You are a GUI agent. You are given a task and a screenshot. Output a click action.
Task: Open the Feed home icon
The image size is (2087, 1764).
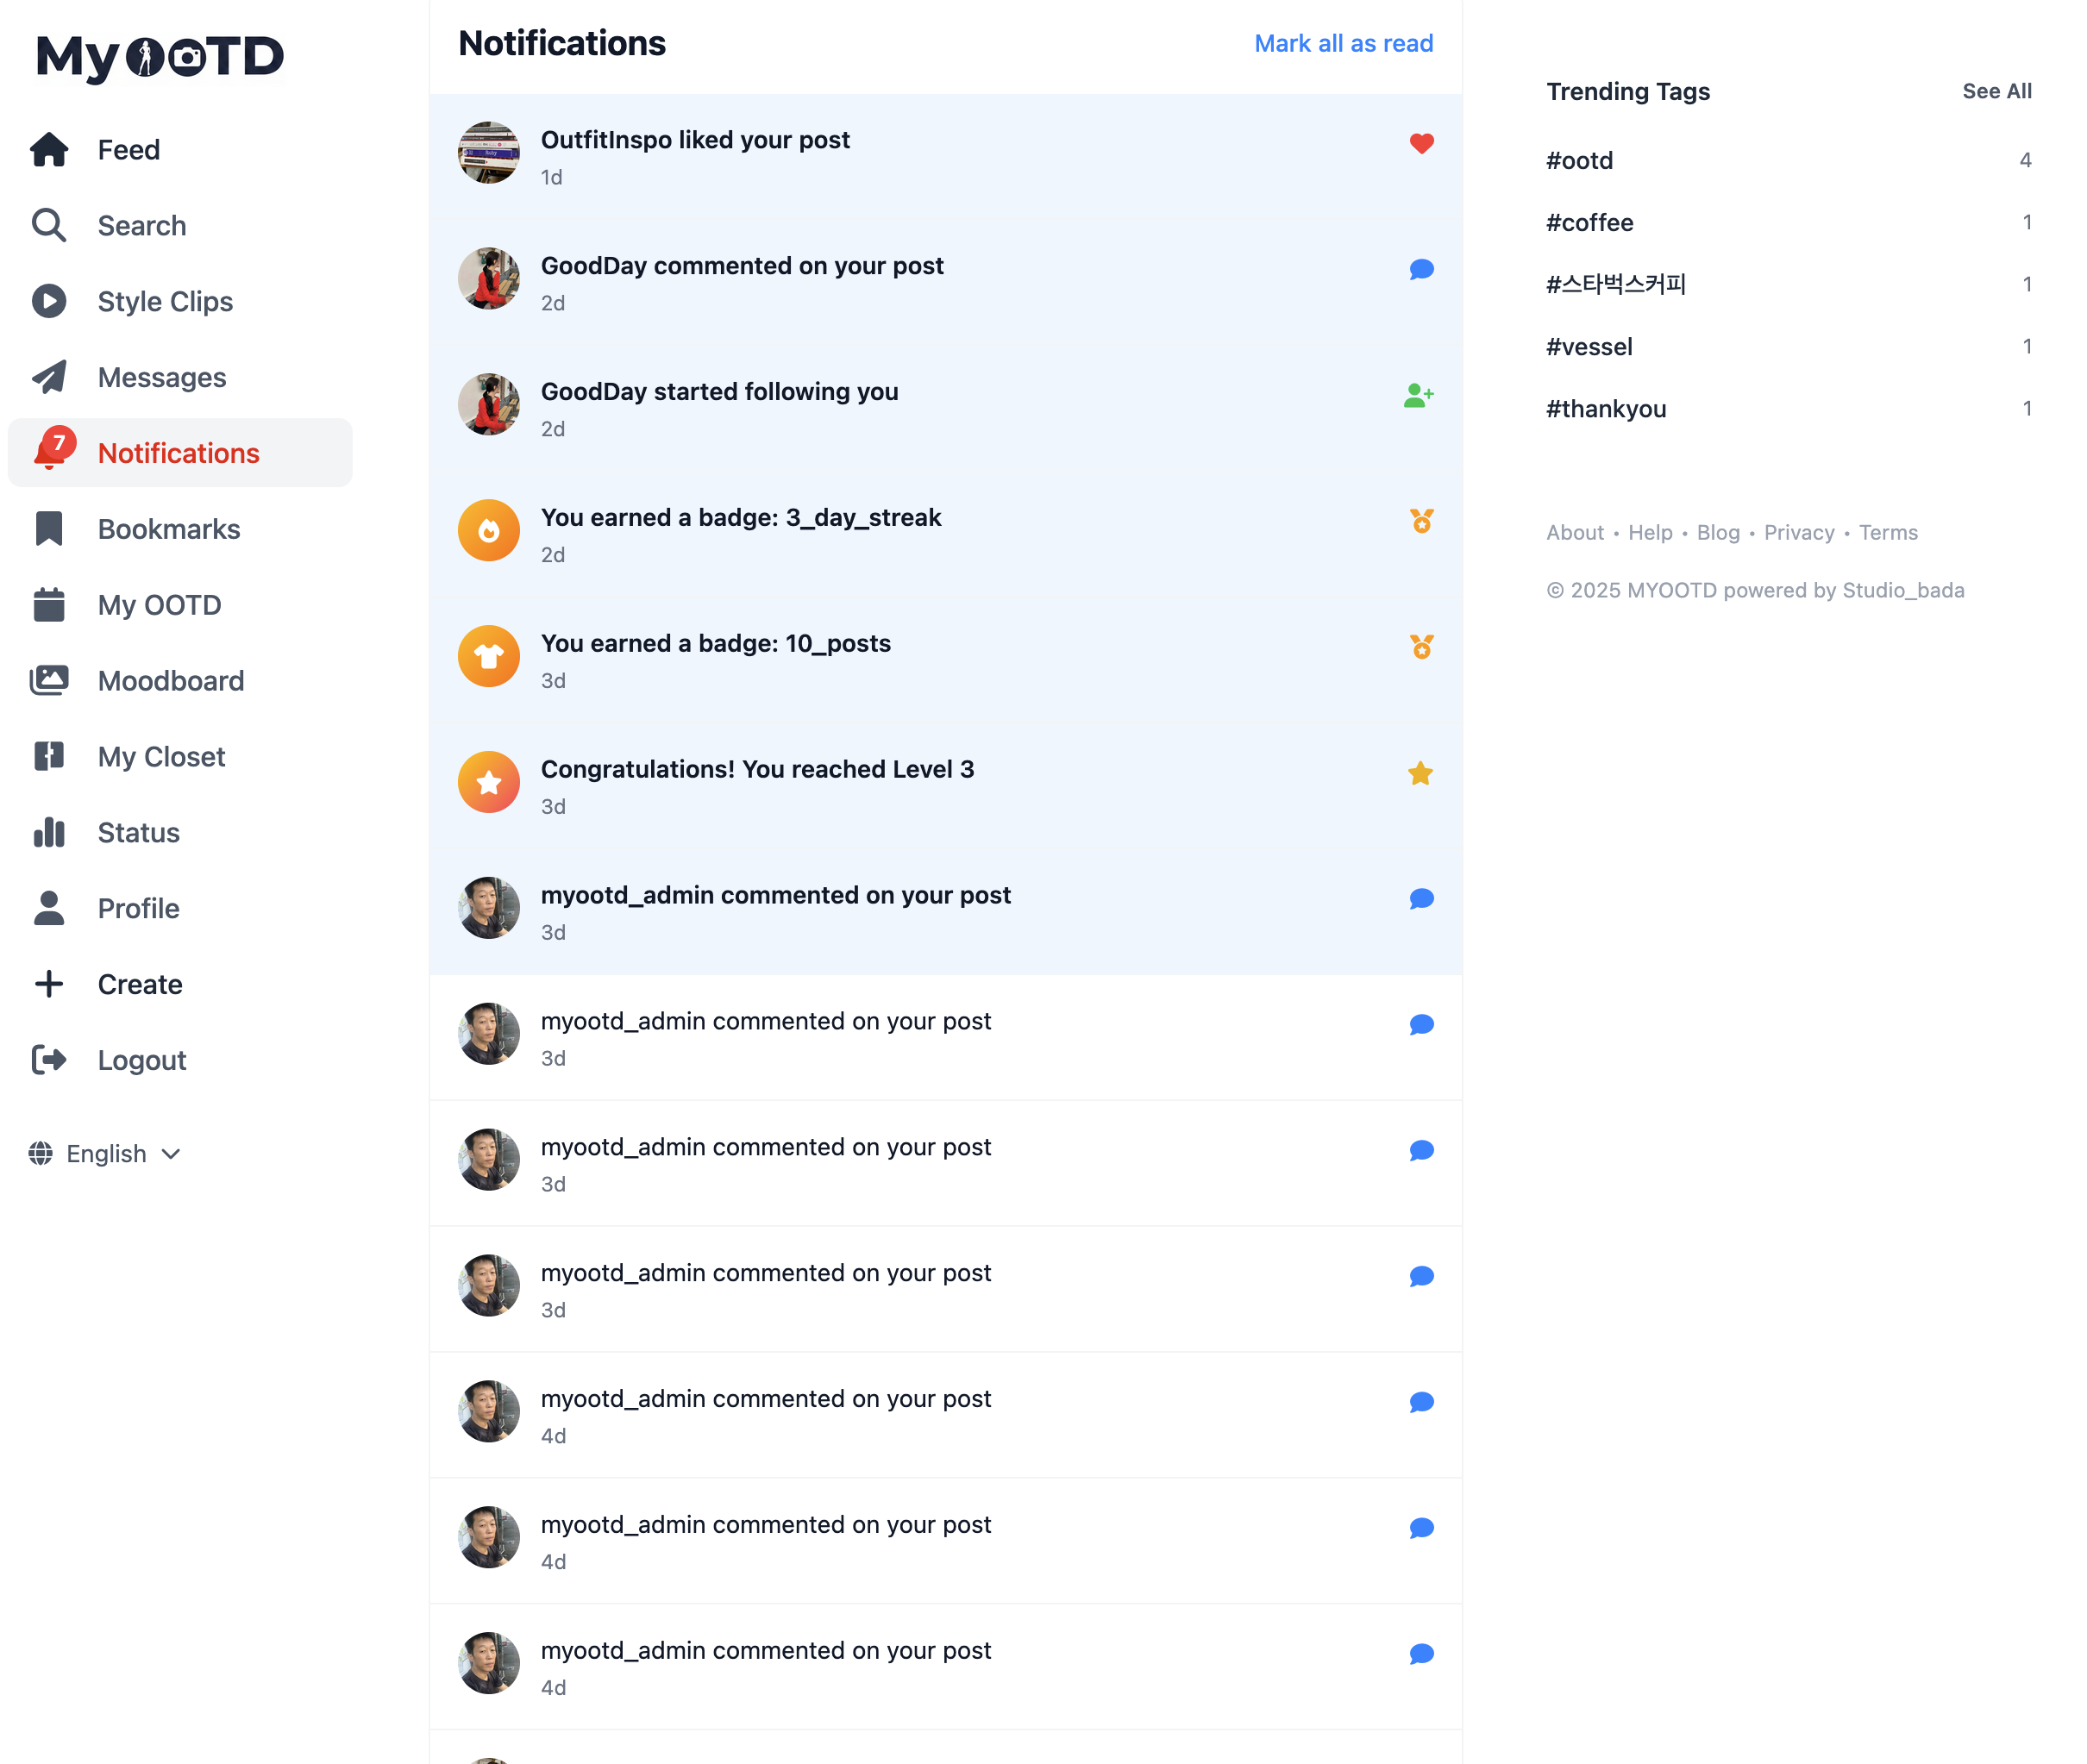[49, 149]
